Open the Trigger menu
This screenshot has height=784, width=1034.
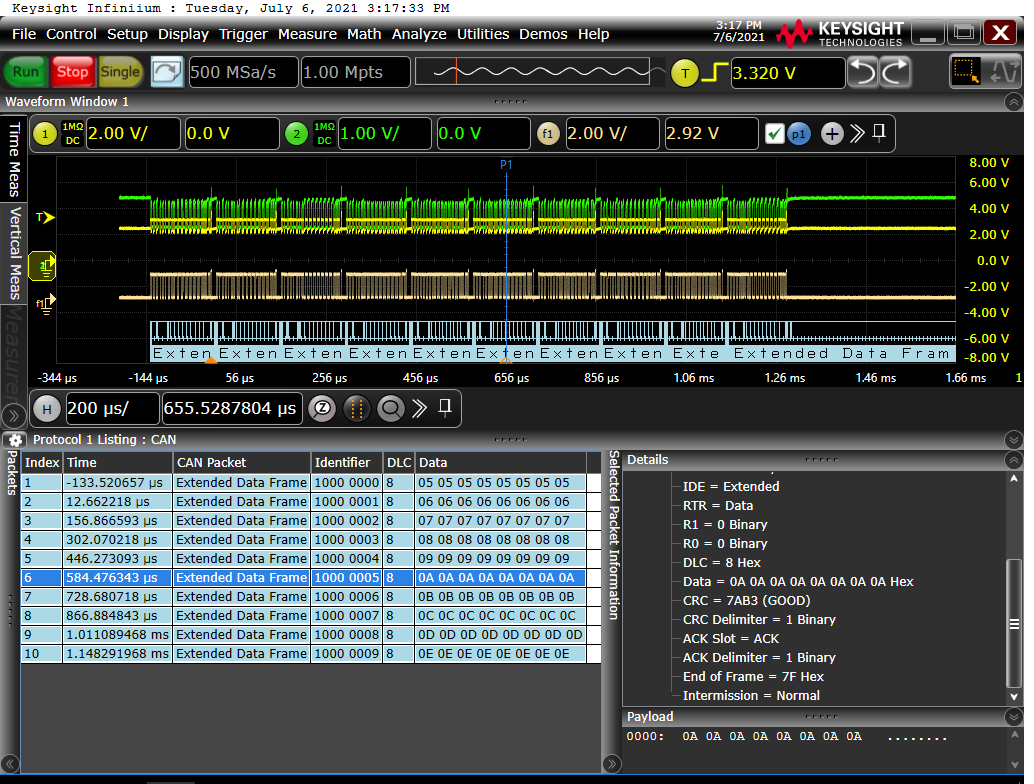243,34
